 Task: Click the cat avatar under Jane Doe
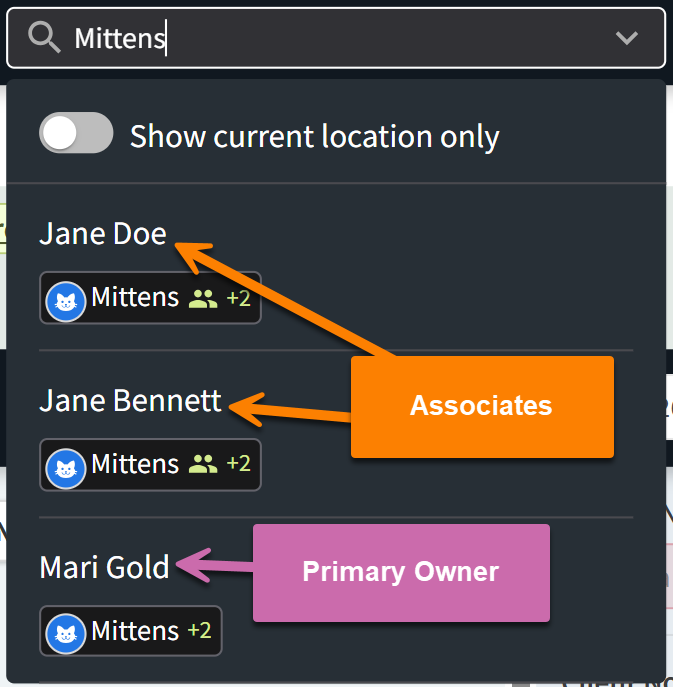point(66,298)
